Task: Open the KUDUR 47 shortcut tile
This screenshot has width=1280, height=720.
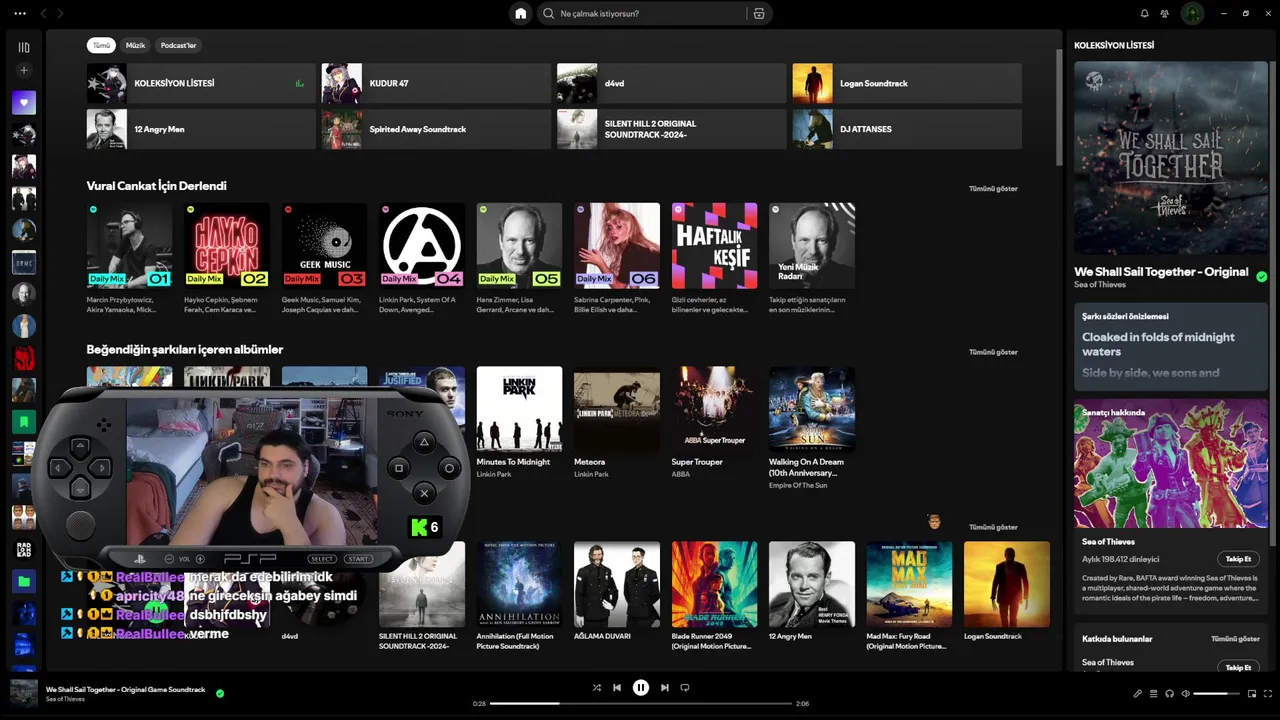Action: (436, 83)
